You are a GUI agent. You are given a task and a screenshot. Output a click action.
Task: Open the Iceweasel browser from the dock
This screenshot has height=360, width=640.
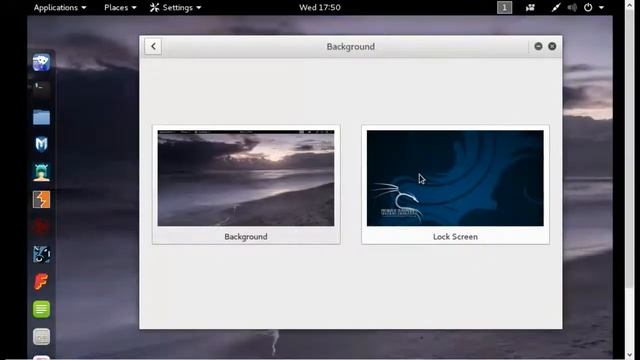click(41, 62)
